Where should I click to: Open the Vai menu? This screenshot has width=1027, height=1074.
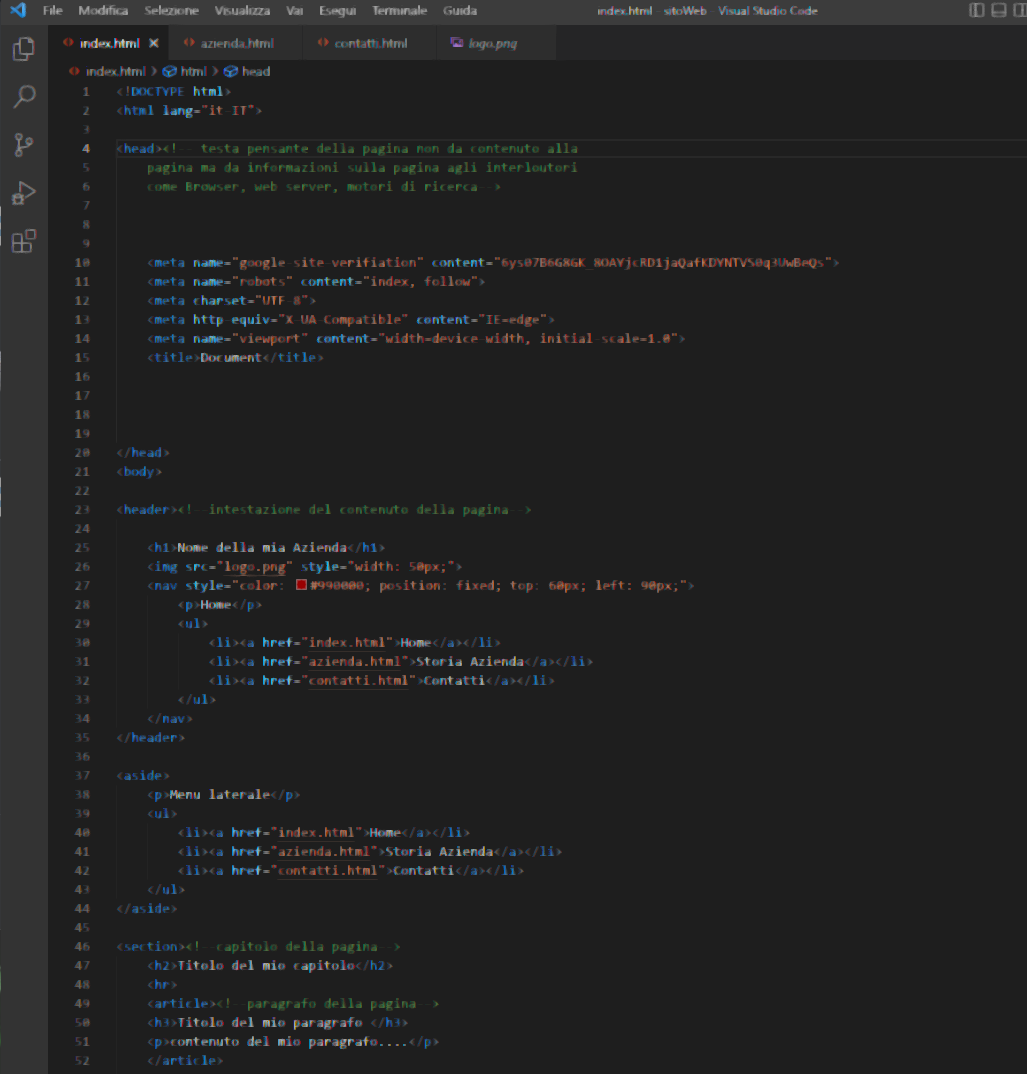(295, 10)
